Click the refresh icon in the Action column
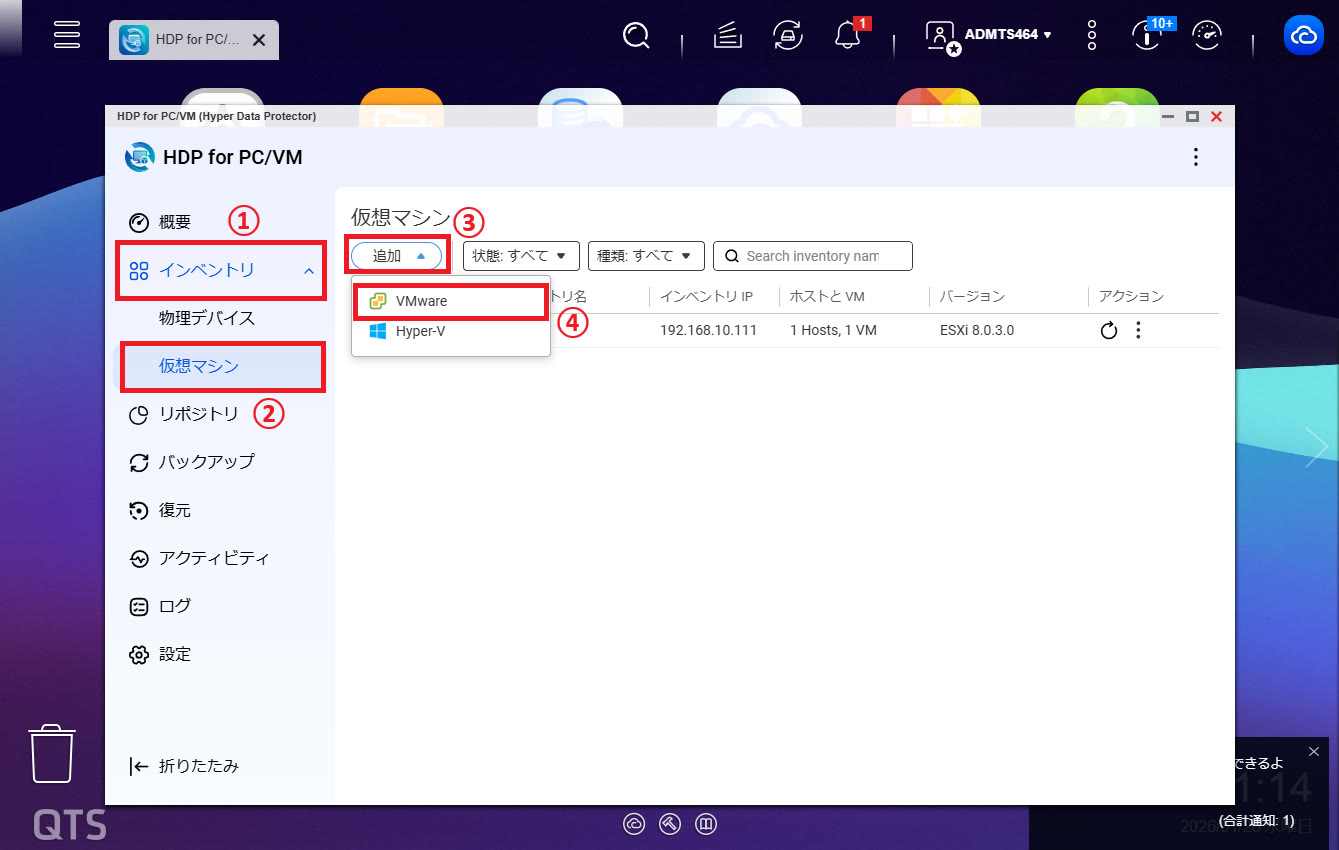Image resolution: width=1339 pixels, height=850 pixels. pyautogui.click(x=1108, y=331)
